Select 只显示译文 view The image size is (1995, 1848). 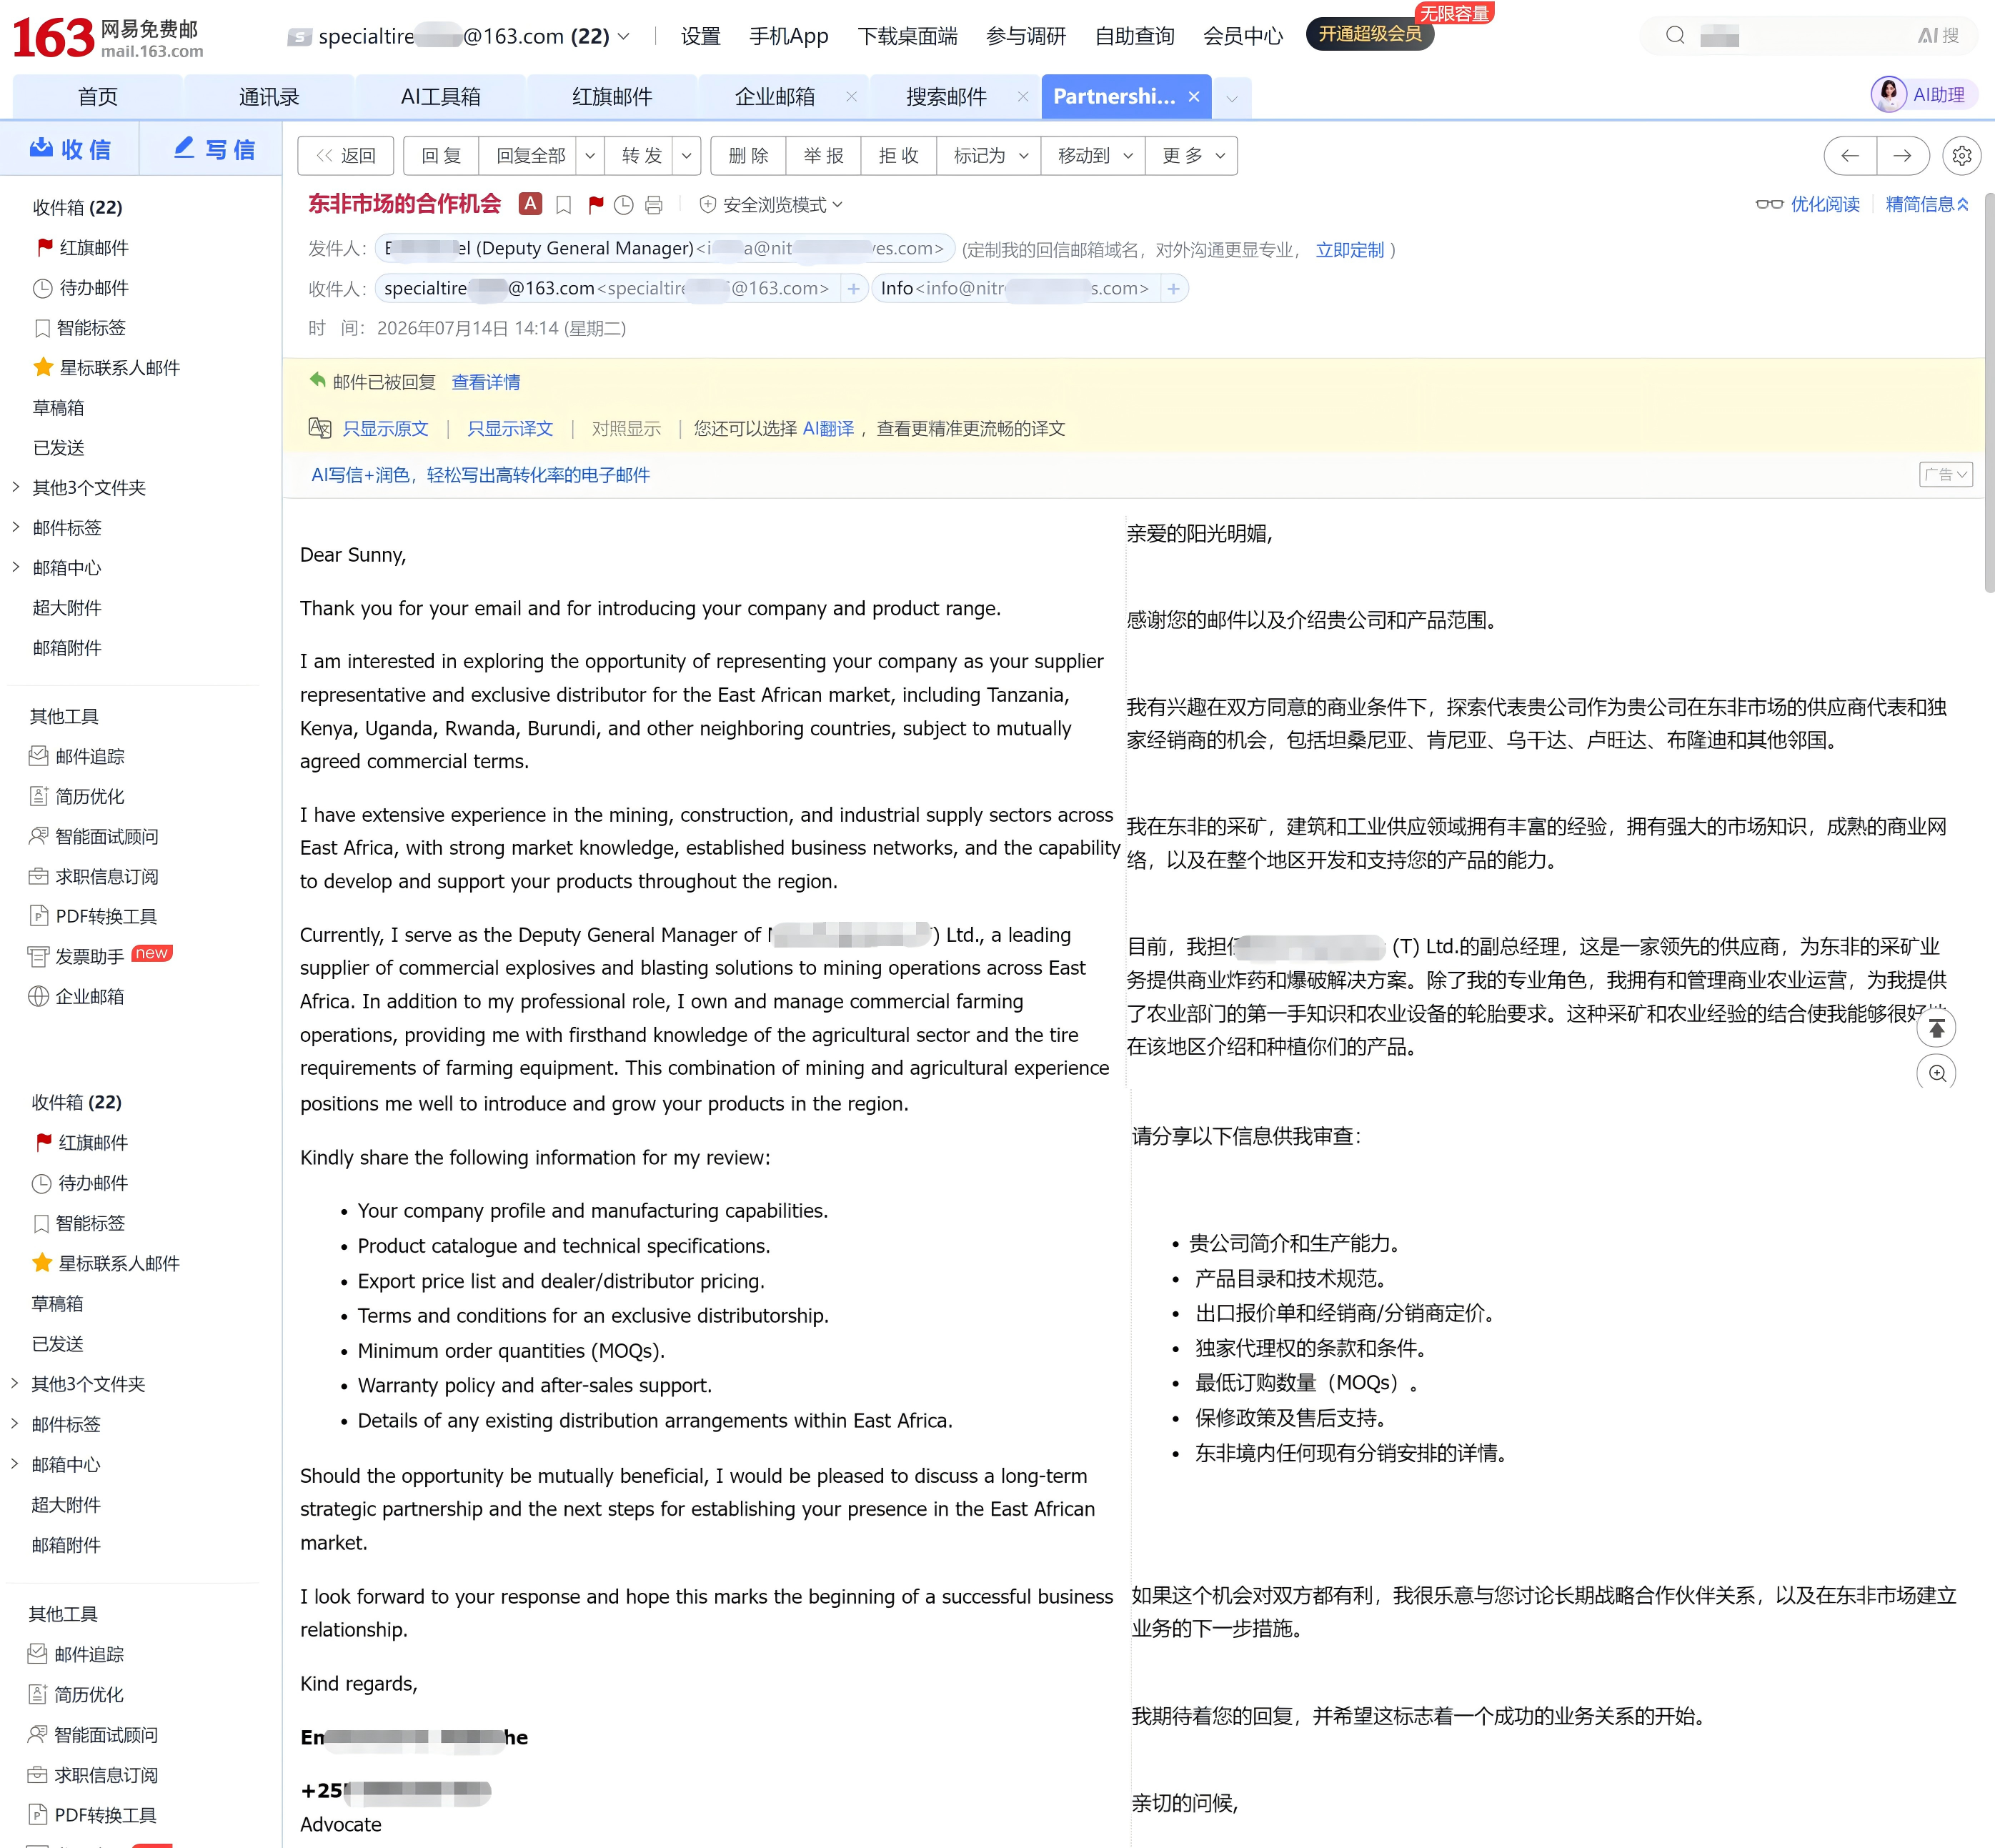510,429
